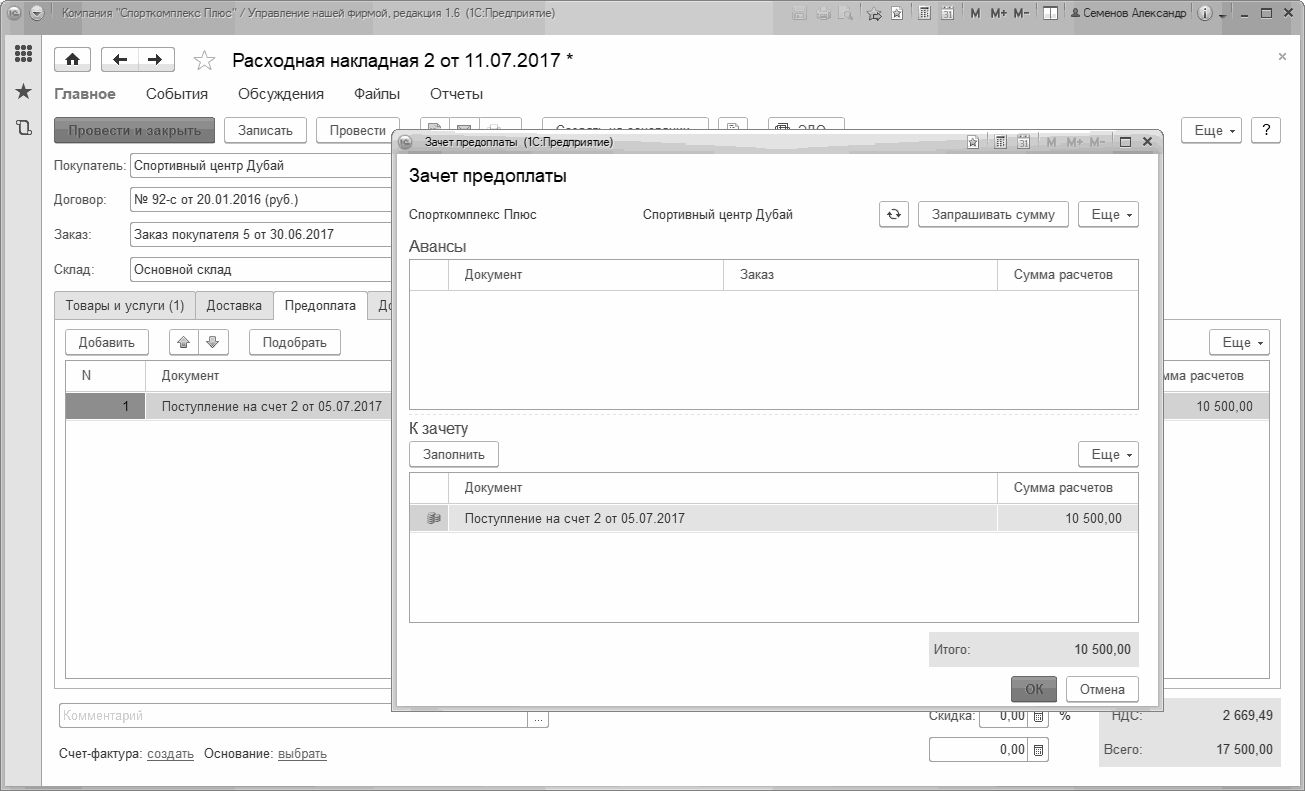Cancel the dialog with Отмена
The height and width of the screenshot is (791, 1305).
pyautogui.click(x=1102, y=689)
